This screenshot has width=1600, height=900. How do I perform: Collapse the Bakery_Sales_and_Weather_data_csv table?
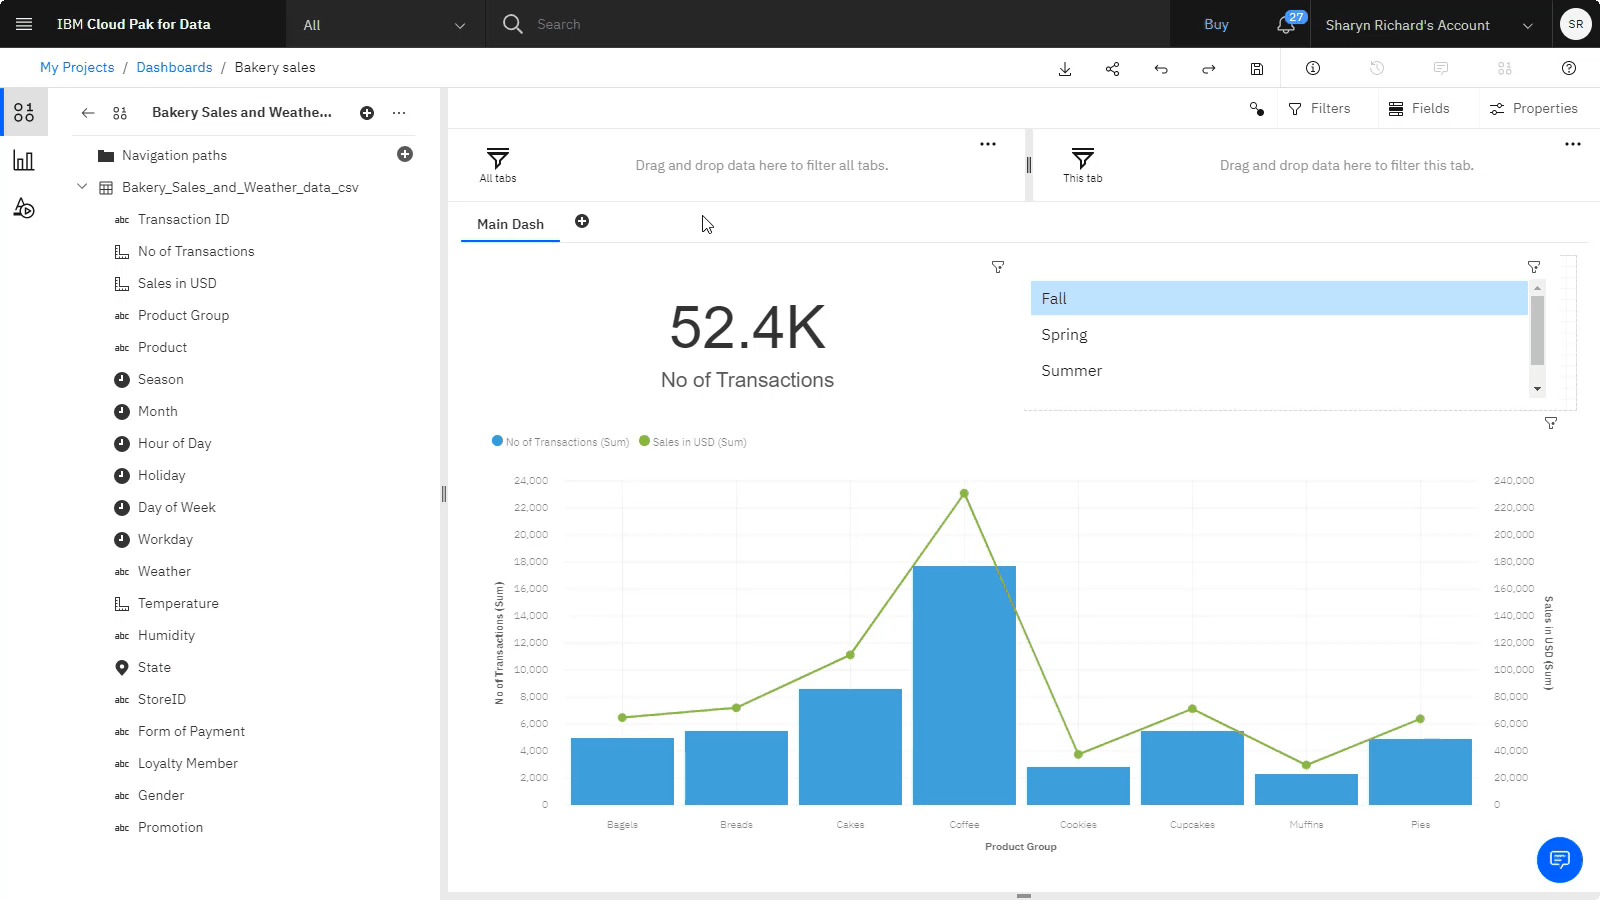pos(82,187)
